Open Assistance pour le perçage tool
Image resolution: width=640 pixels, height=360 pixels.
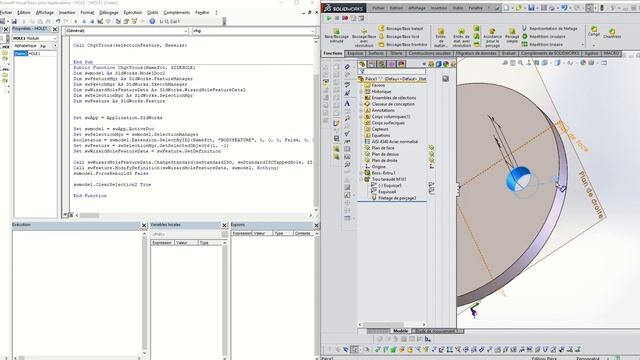click(492, 38)
